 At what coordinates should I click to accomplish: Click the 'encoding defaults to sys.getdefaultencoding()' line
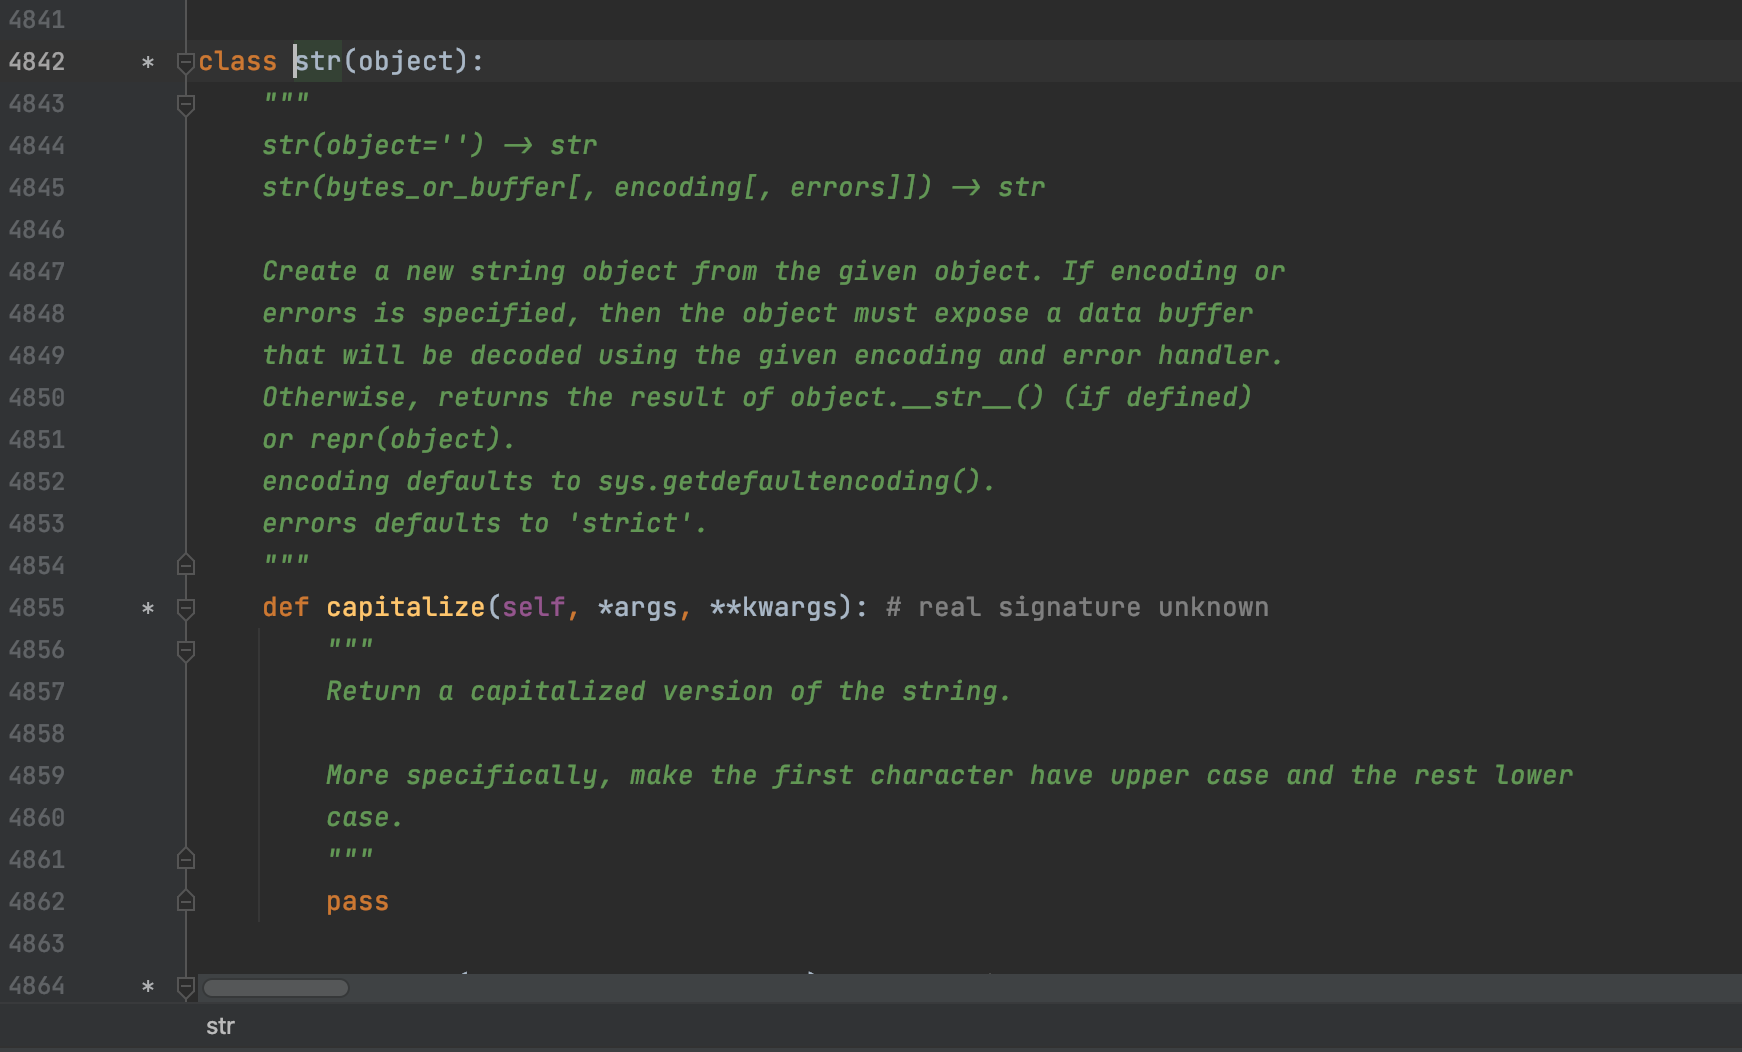[630, 481]
